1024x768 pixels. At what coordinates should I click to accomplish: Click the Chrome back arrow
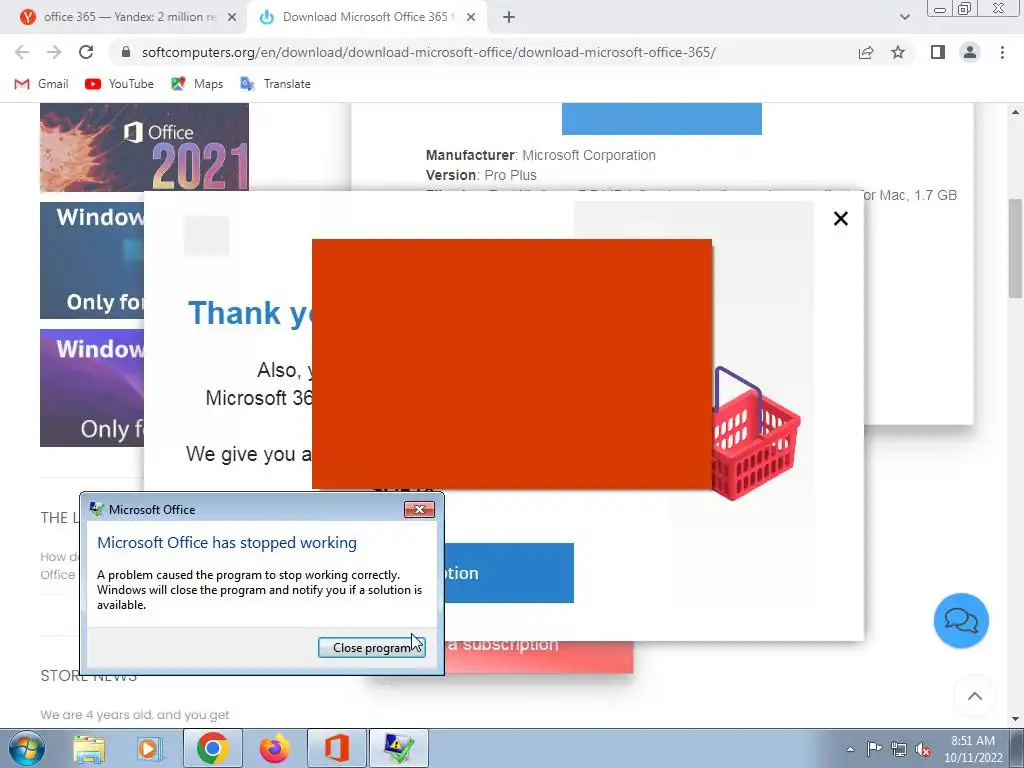pyautogui.click(x=22, y=52)
